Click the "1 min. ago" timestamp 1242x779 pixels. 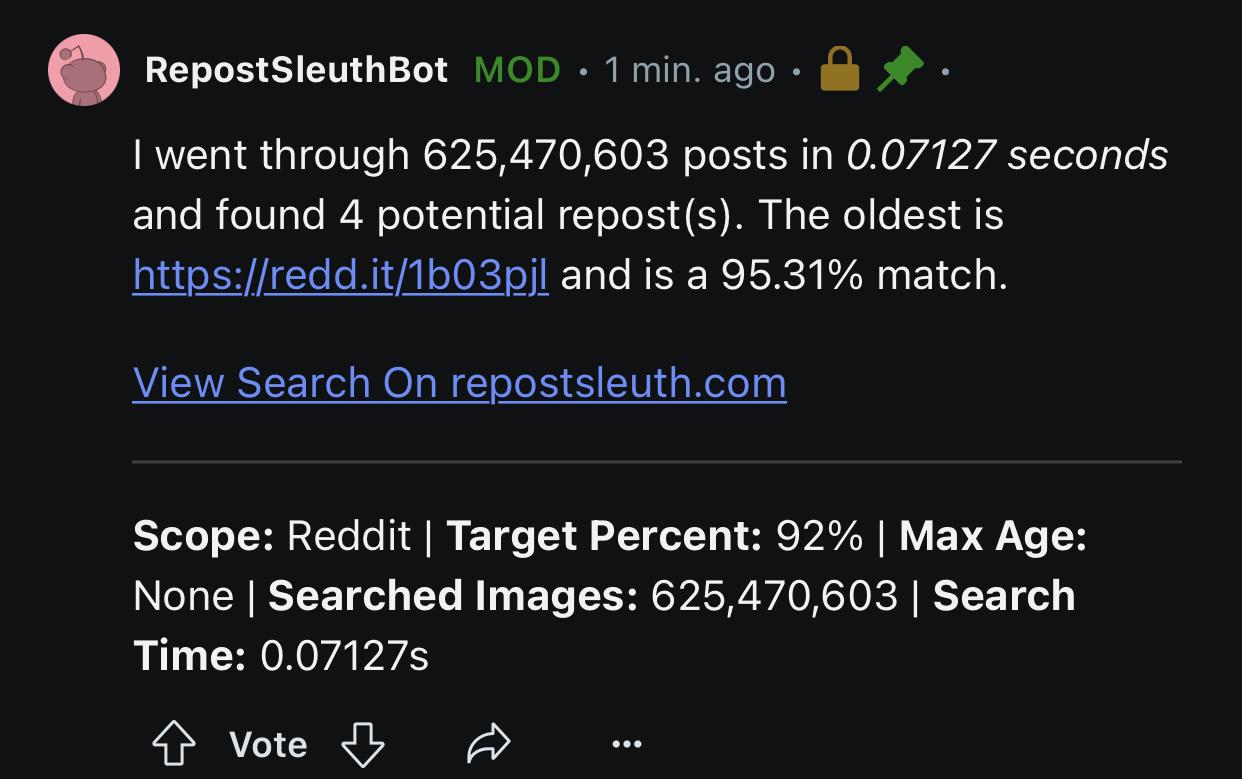point(689,70)
